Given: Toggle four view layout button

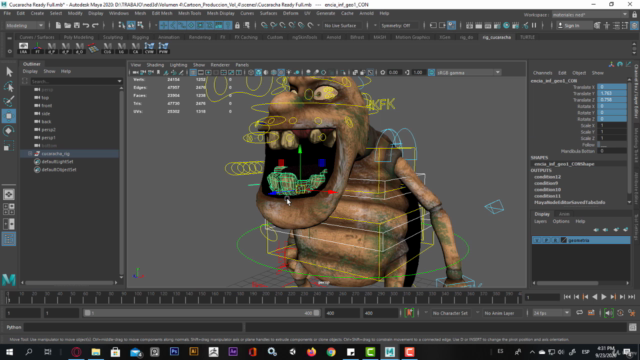Looking at the screenshot, I should [x=9, y=209].
